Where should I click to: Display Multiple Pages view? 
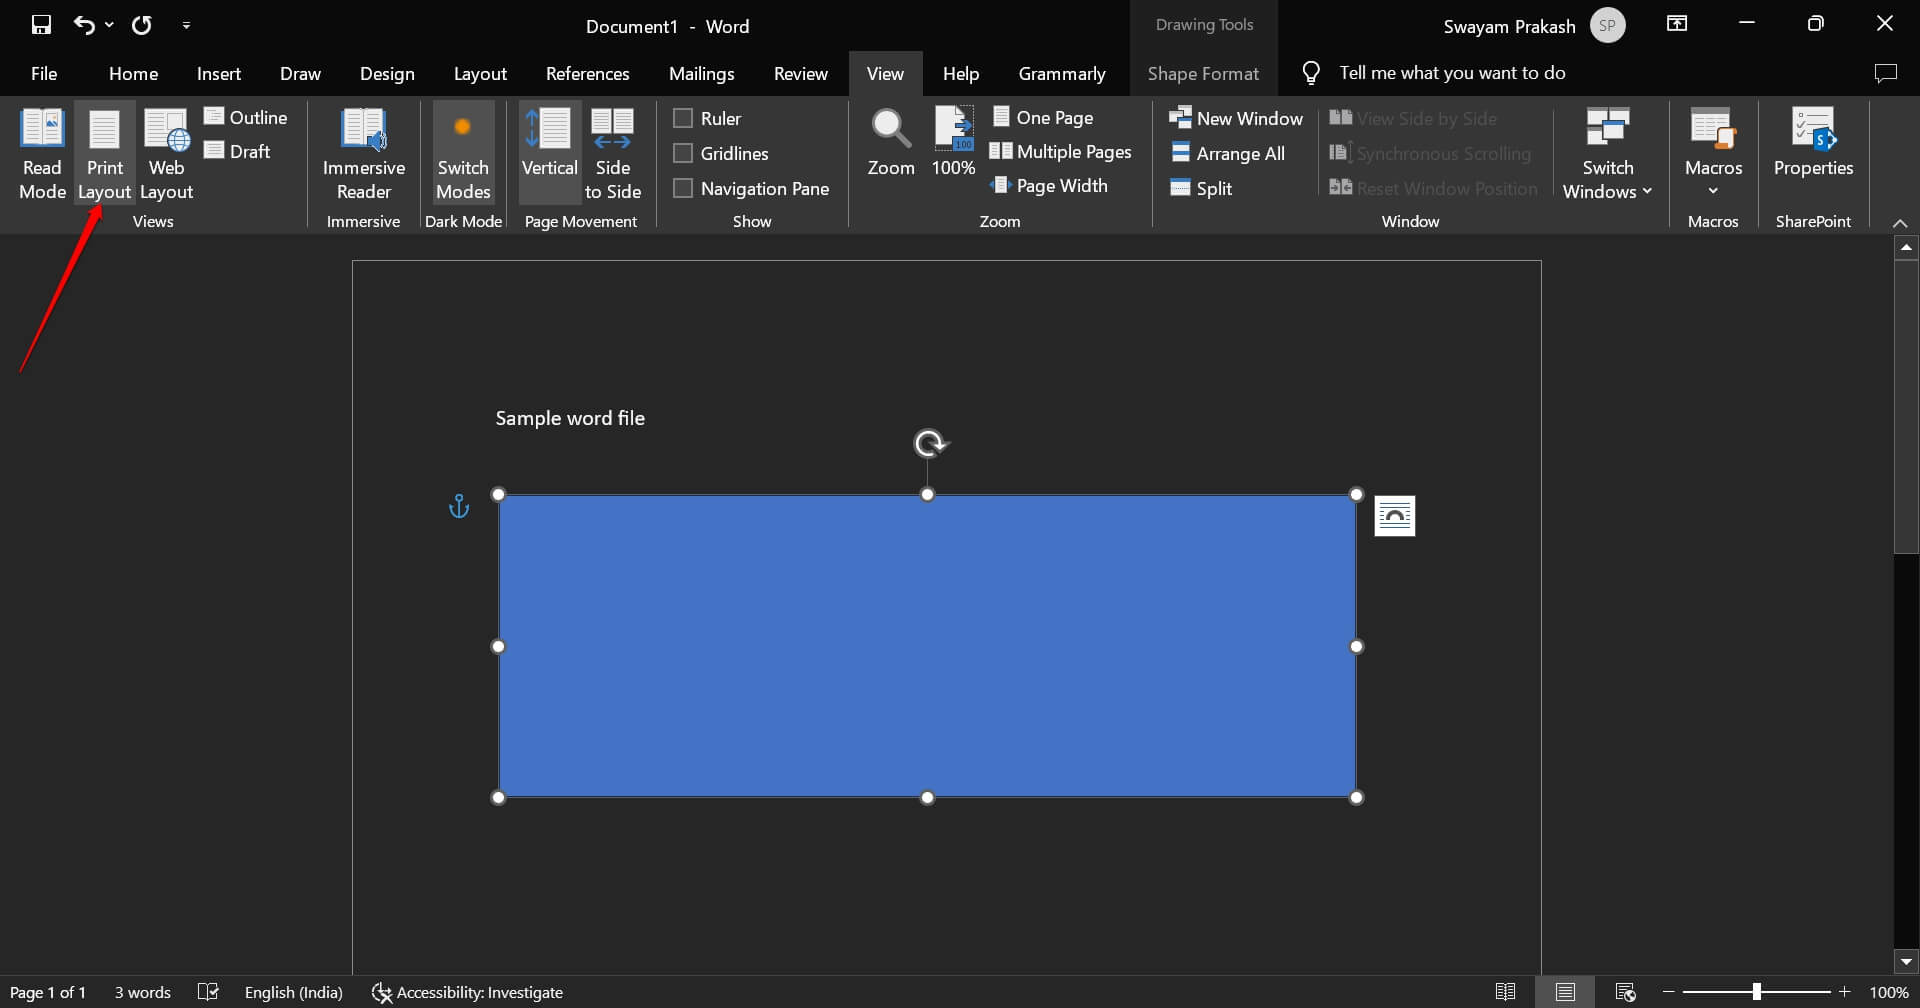pyautogui.click(x=1060, y=151)
